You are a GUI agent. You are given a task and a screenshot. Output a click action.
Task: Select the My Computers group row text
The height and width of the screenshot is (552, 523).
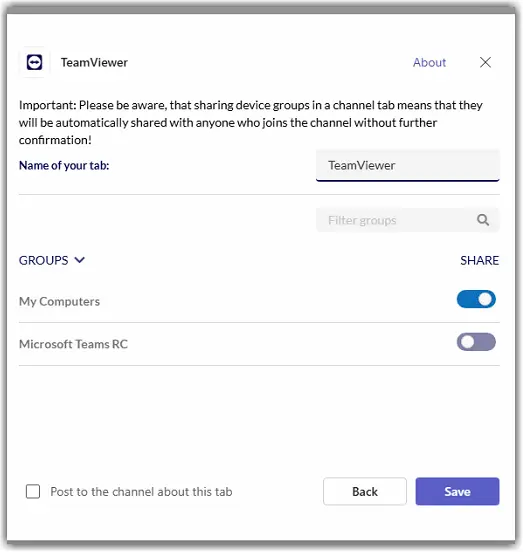[x=59, y=301]
